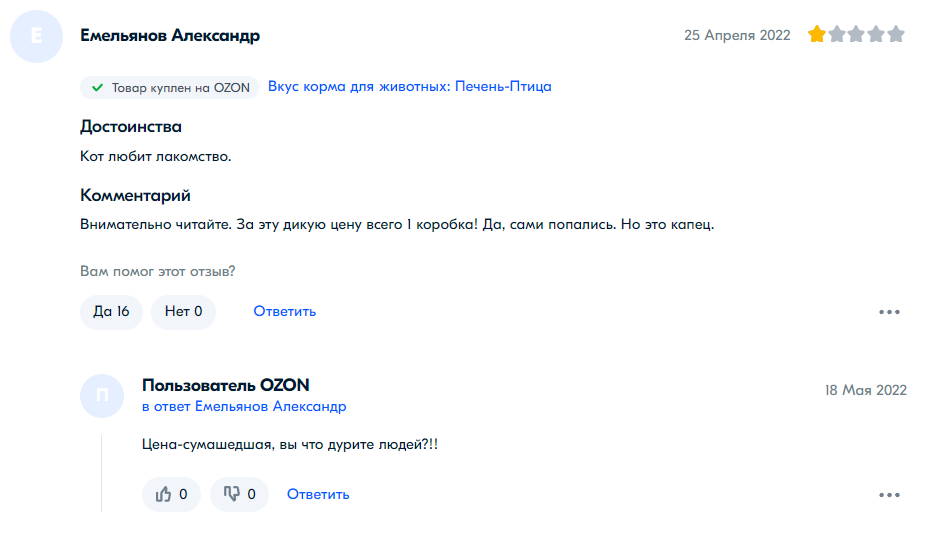Click the first yellow rating star
The image size is (927, 537).
click(x=817, y=34)
